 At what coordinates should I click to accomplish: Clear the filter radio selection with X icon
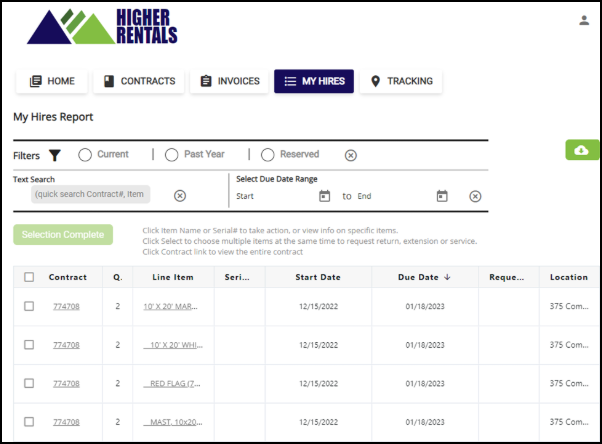point(351,155)
